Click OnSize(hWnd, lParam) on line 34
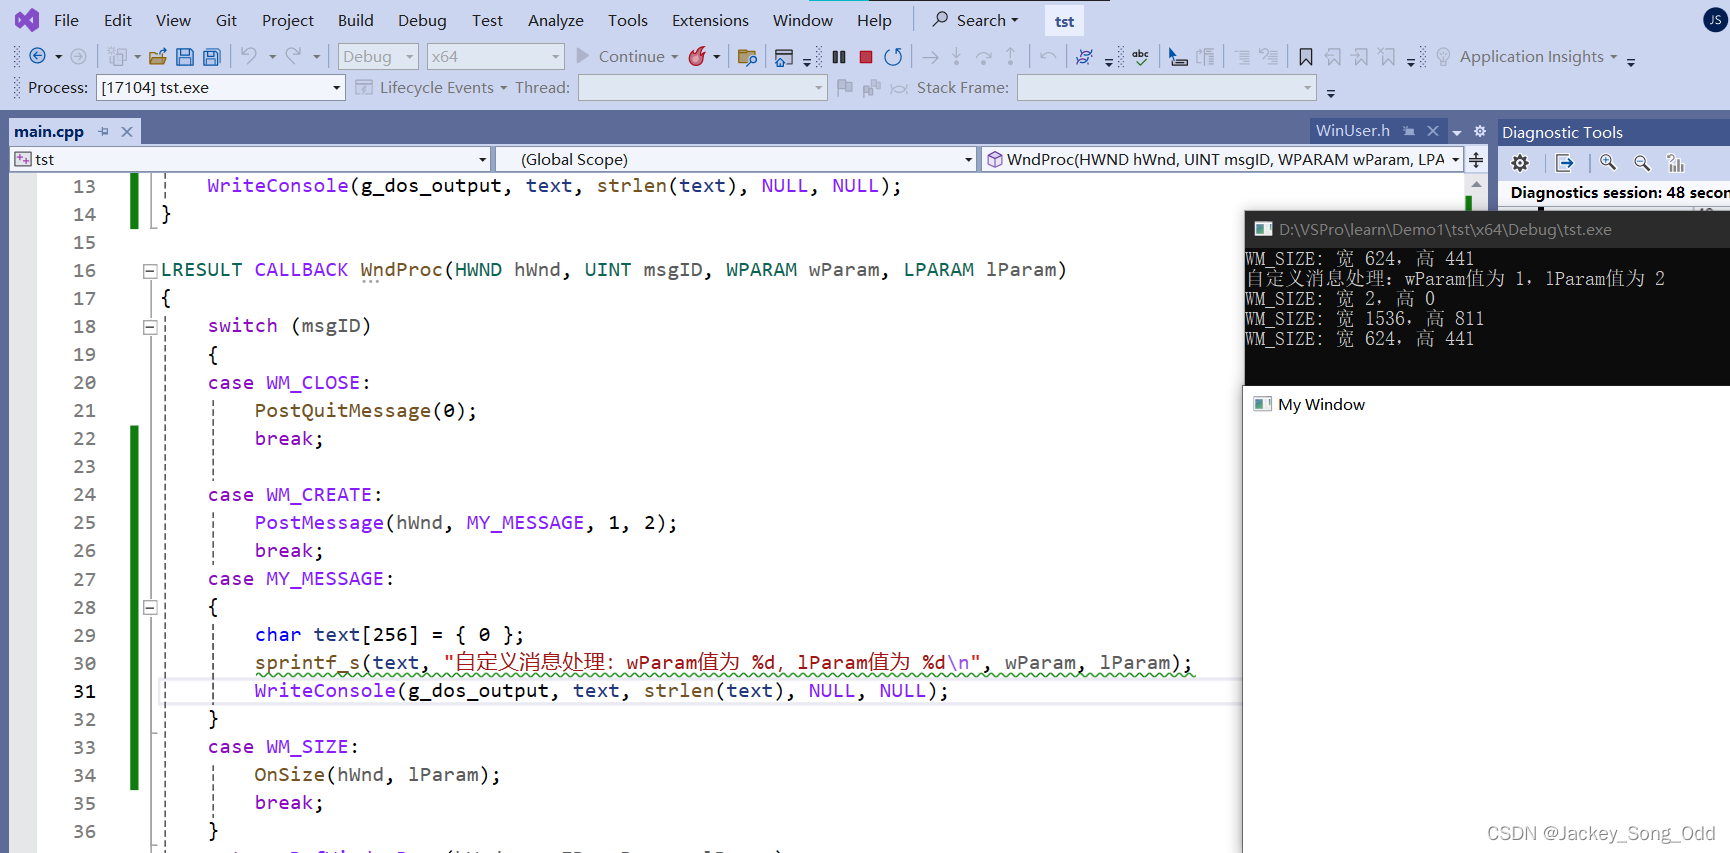The height and width of the screenshot is (853, 1730). (x=377, y=775)
